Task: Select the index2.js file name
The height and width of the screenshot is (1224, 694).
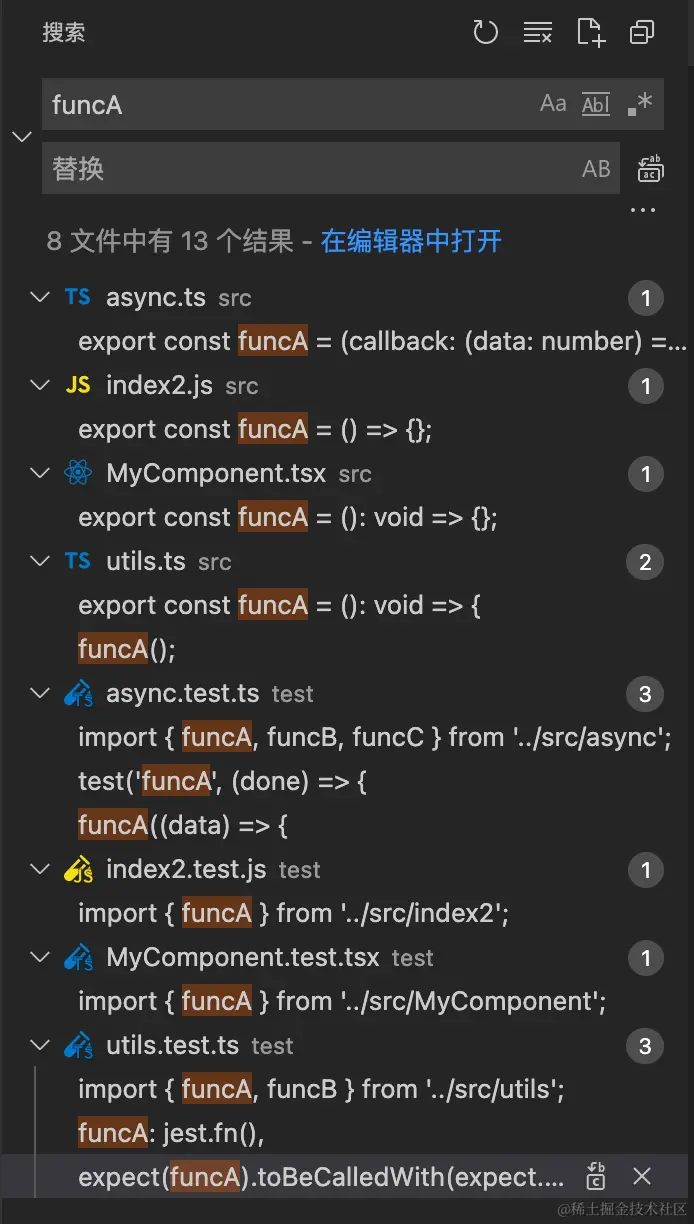Action: point(159,385)
